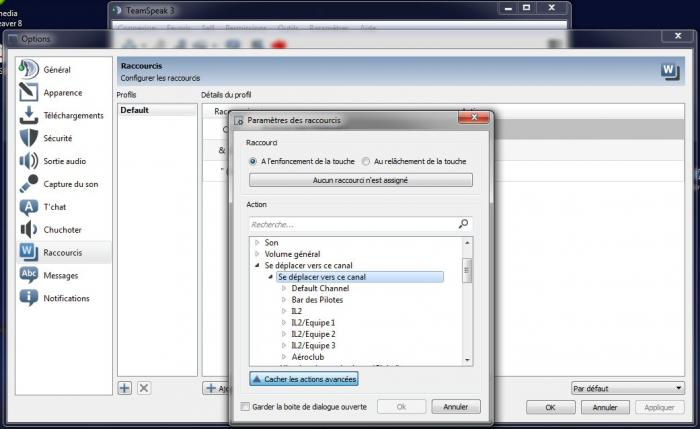
Task: Select 'Default Channel' tree row
Action: click(321, 288)
